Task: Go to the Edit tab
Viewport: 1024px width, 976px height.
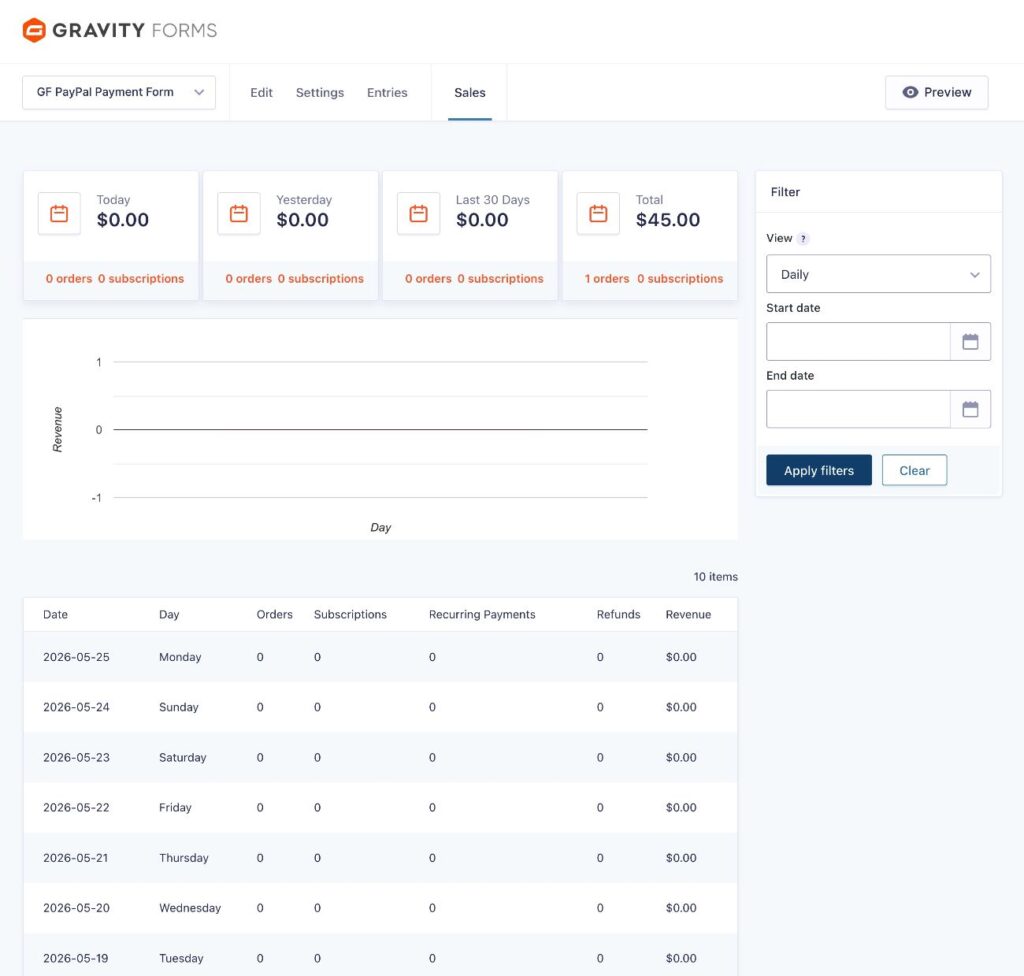Action: 261,93
